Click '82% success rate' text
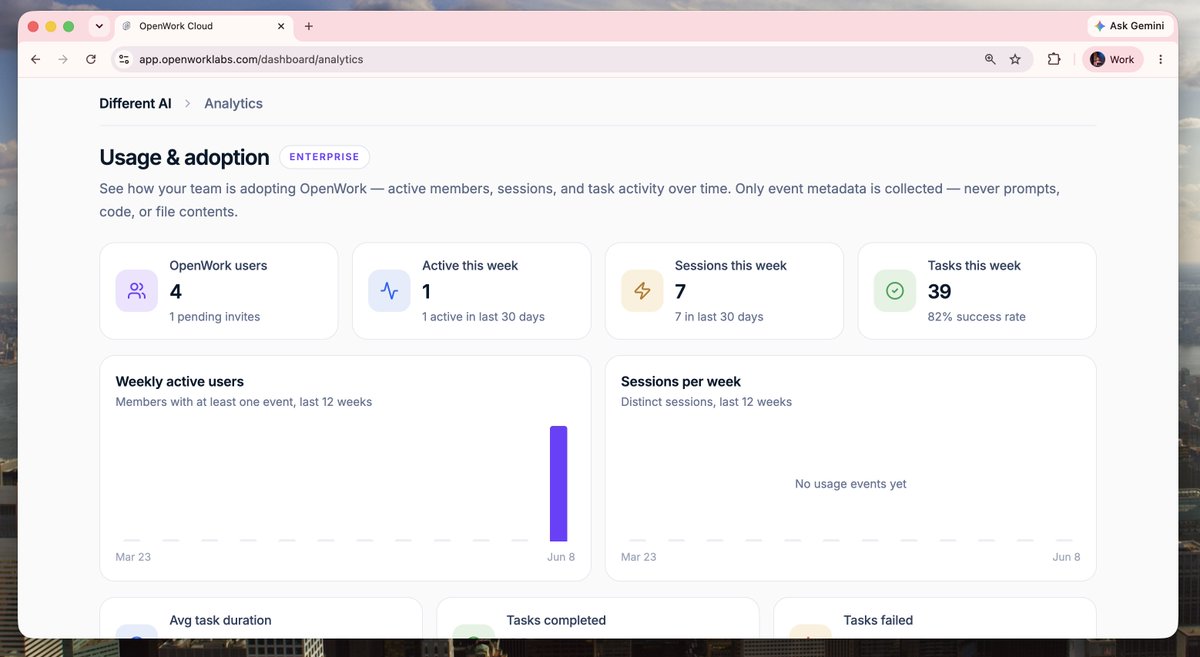The image size is (1200, 657). (977, 317)
